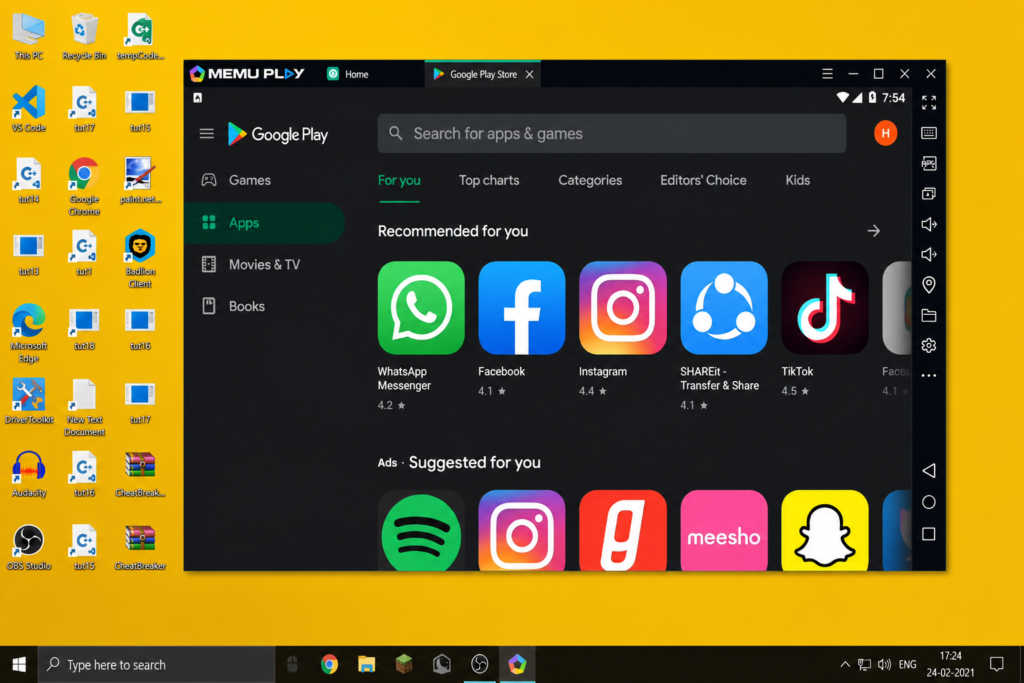Switch to MEmu Home tab
The height and width of the screenshot is (683, 1024).
click(x=348, y=74)
